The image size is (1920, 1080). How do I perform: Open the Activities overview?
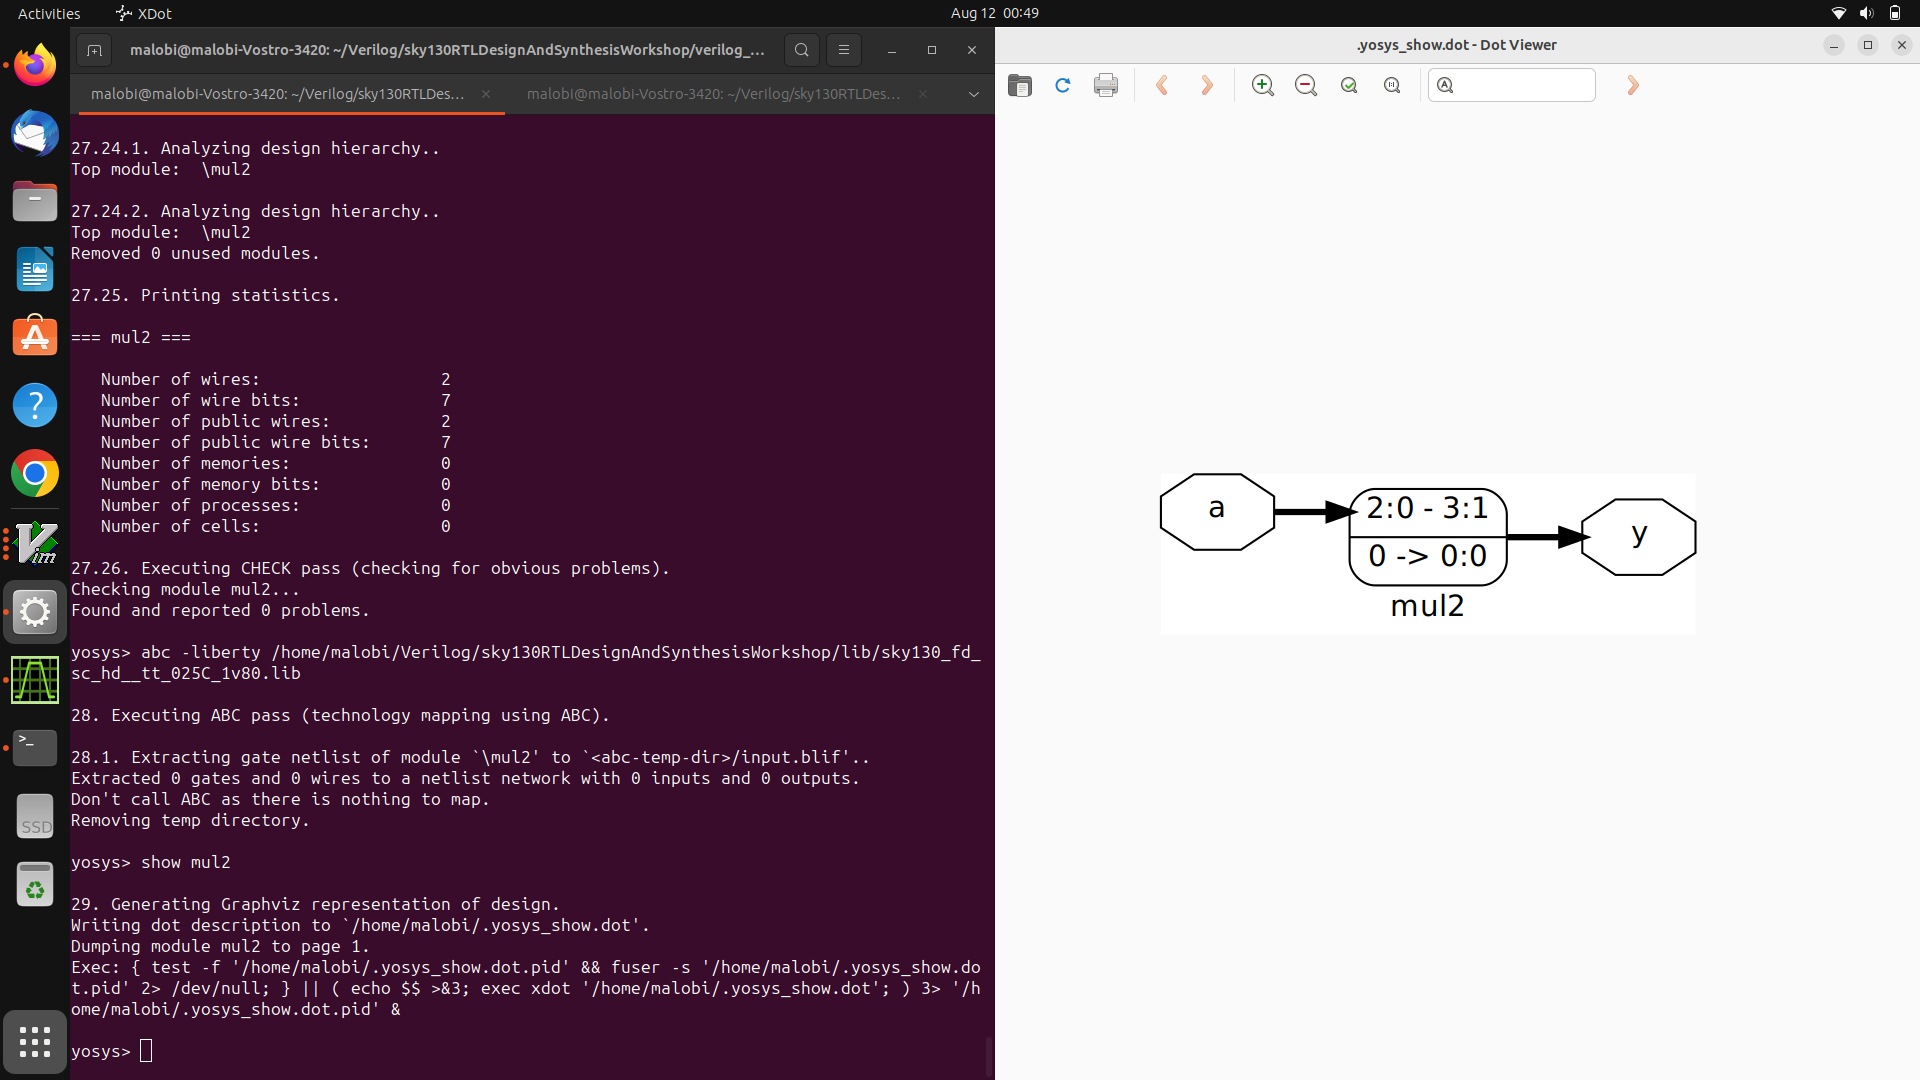[x=48, y=13]
